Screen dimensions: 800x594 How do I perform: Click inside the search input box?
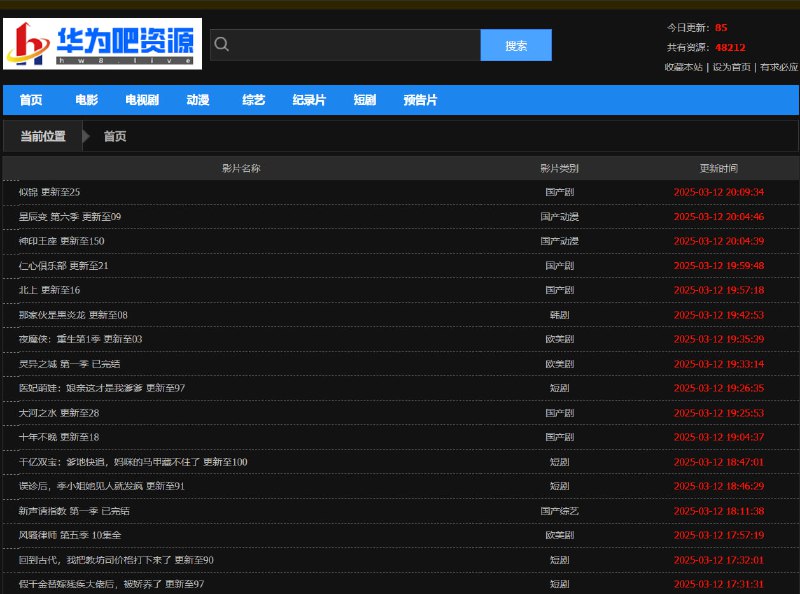tap(350, 44)
